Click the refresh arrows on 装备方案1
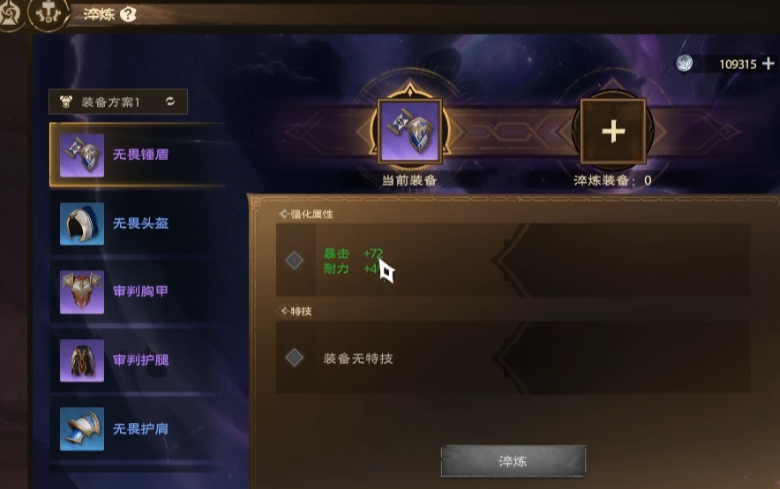 (170, 101)
